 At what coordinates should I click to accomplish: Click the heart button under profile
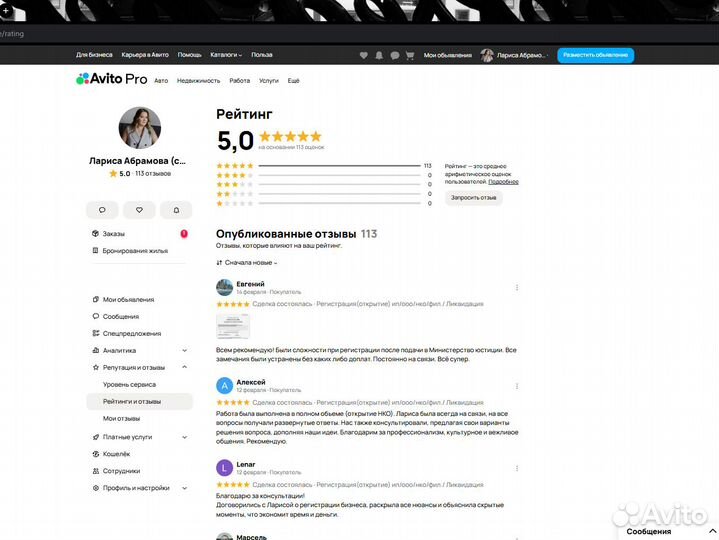pos(139,210)
